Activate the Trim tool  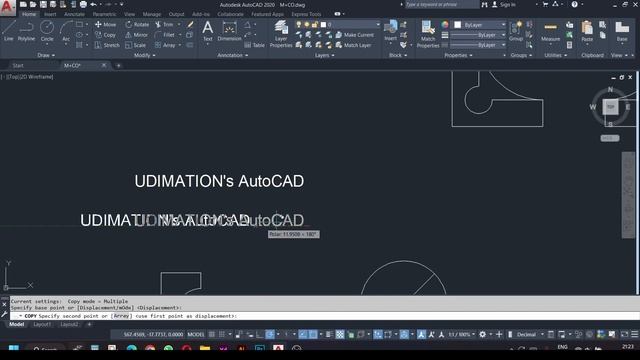[164, 24]
